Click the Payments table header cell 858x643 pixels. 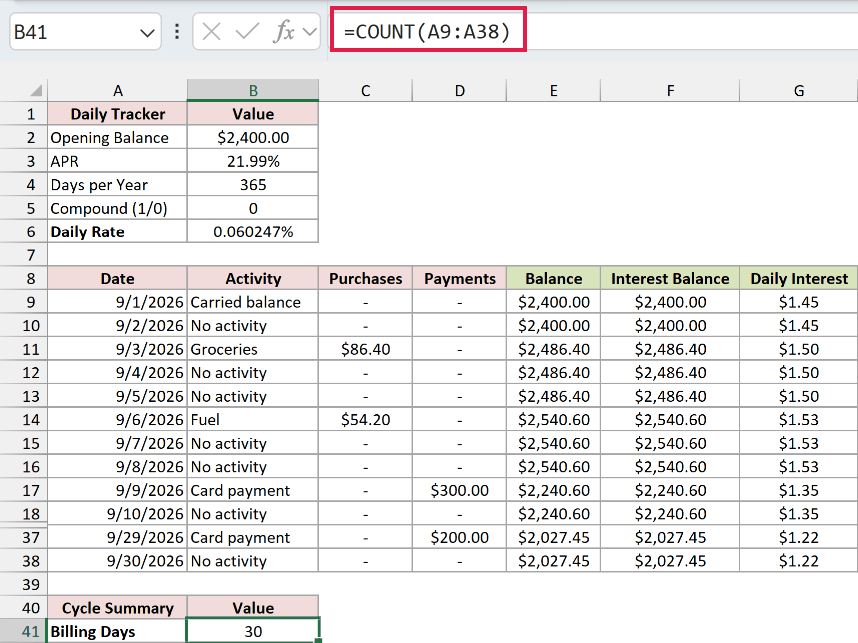(460, 279)
